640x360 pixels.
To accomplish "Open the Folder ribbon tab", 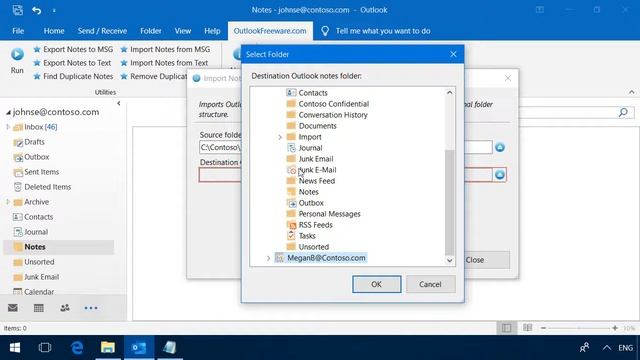I will [151, 31].
